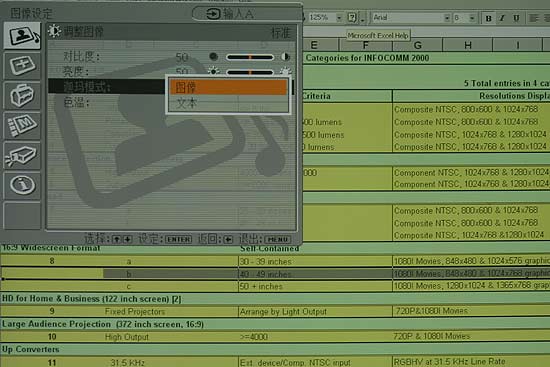Adjust the 对比度 contrast slider
Screen dimensions: 550x367
tap(250, 57)
